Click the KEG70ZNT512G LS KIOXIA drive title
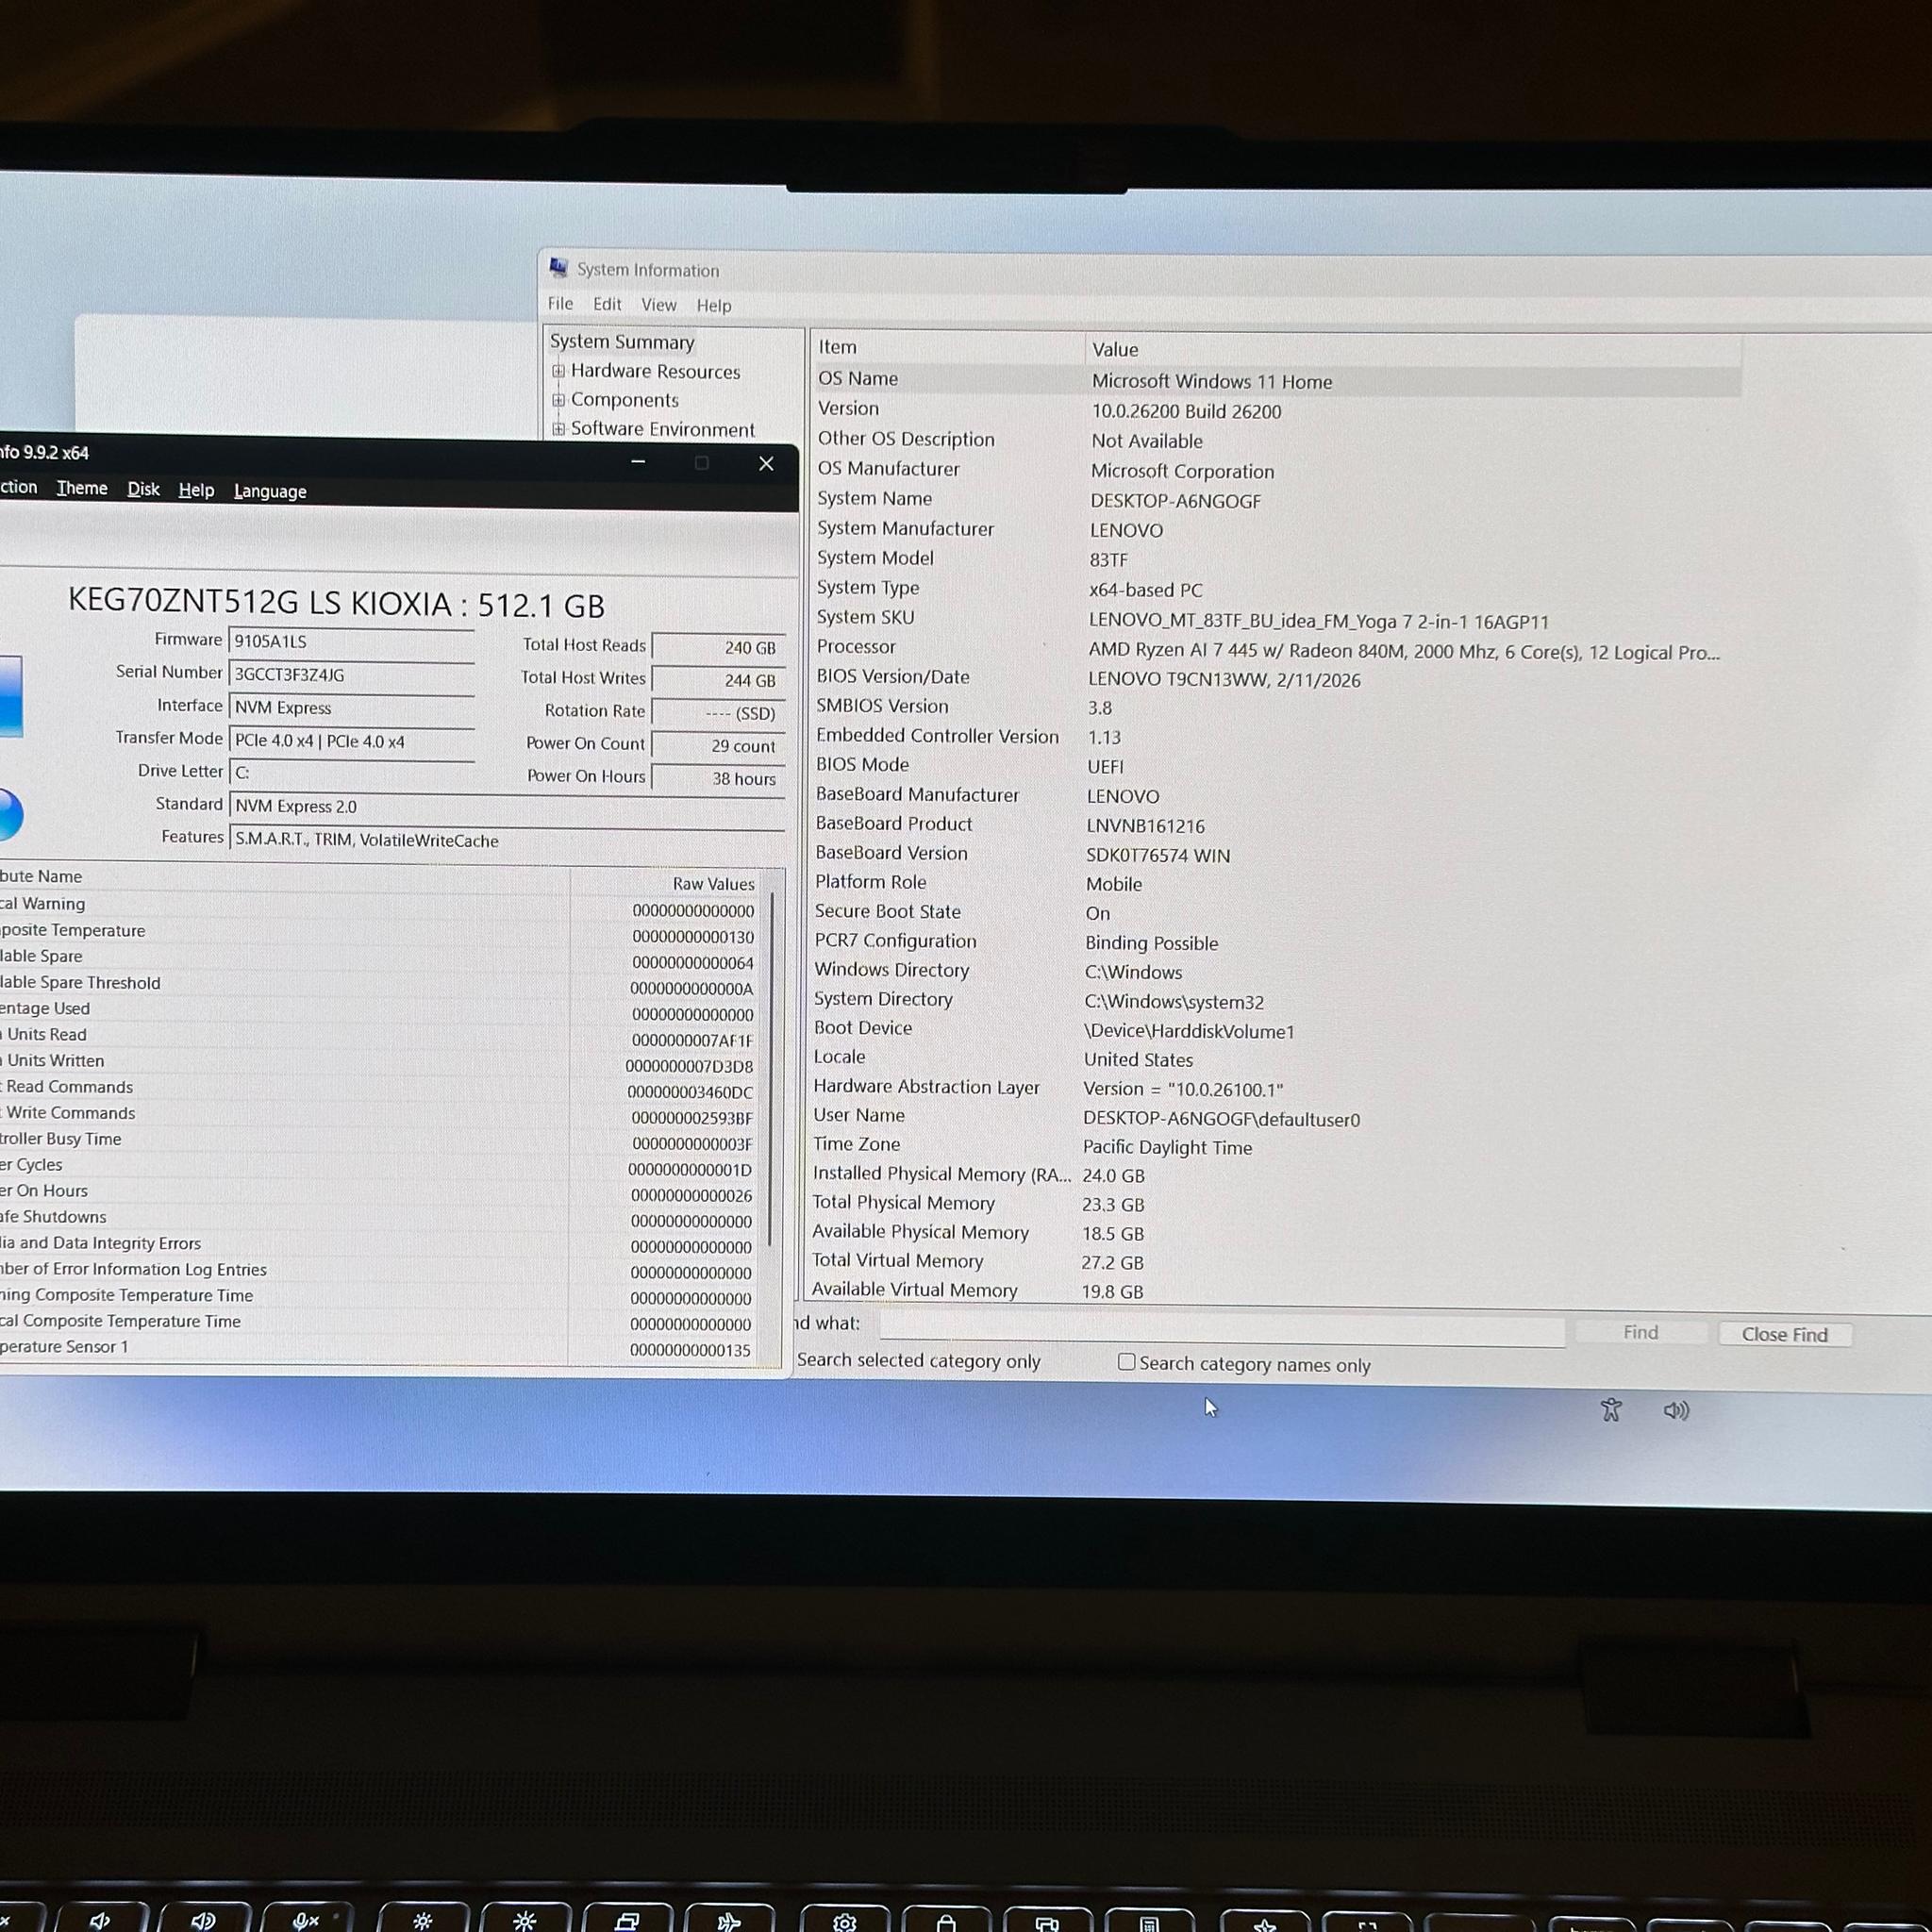The height and width of the screenshot is (1932, 1932). click(x=336, y=603)
